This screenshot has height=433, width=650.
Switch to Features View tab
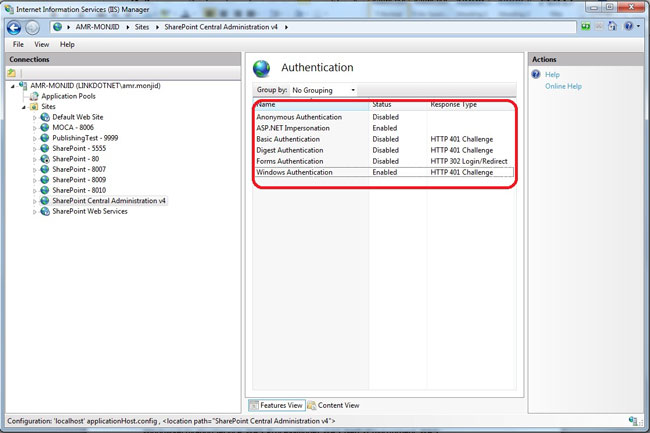[x=276, y=405]
